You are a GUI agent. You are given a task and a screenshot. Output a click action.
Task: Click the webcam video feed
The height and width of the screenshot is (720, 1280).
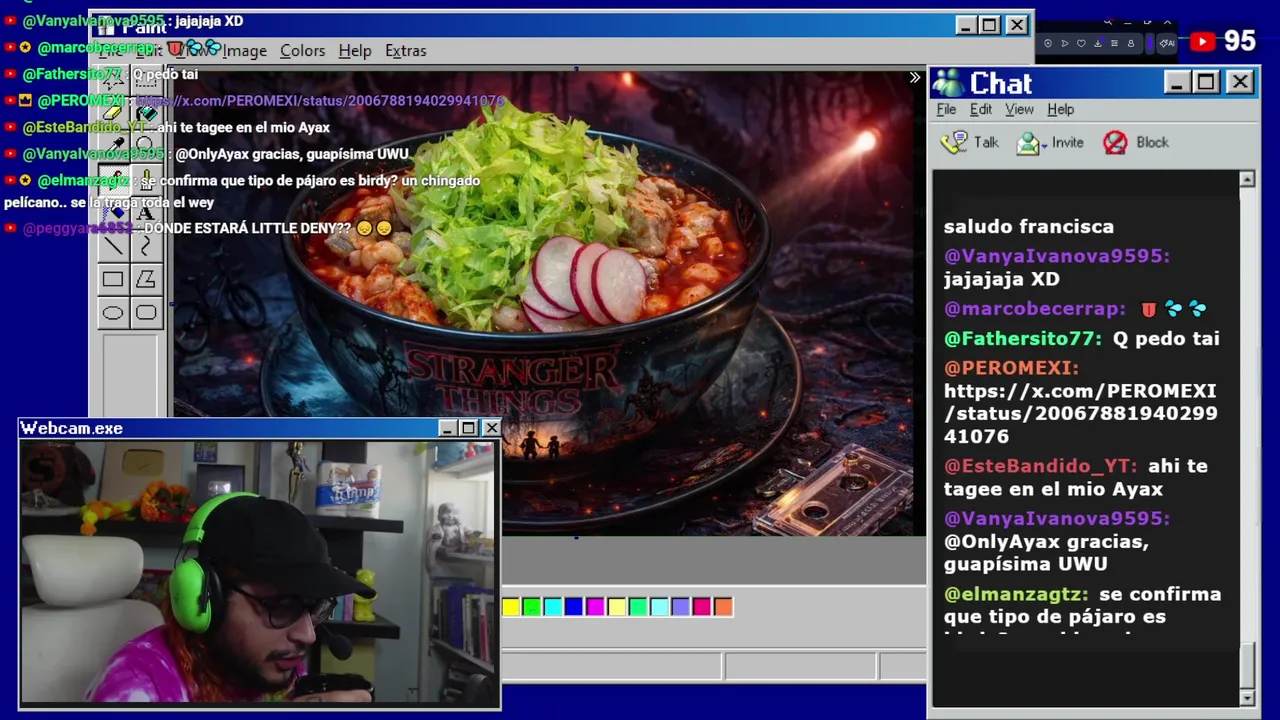point(260,573)
